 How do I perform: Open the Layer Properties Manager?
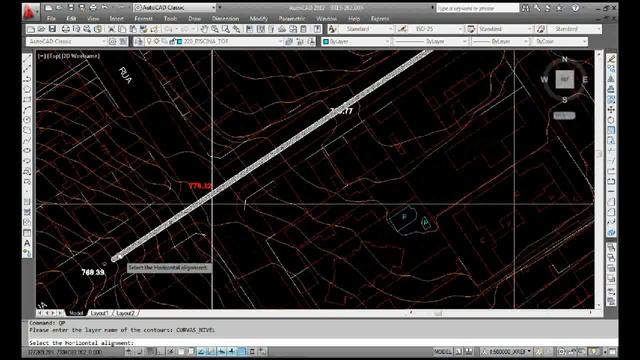(x=139, y=41)
